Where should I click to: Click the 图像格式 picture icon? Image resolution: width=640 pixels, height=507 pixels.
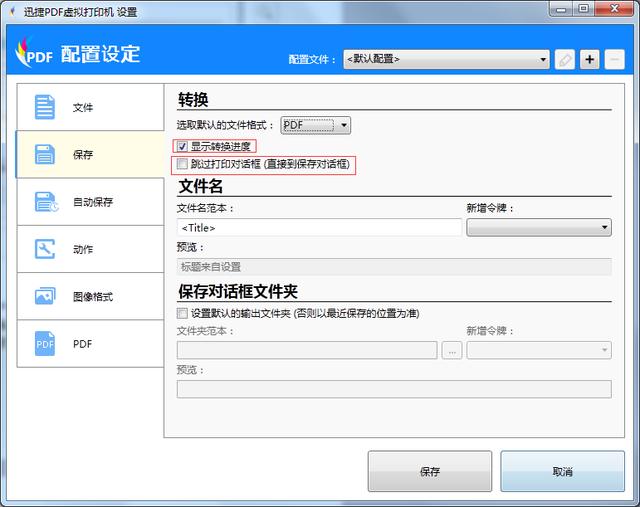pos(46,297)
